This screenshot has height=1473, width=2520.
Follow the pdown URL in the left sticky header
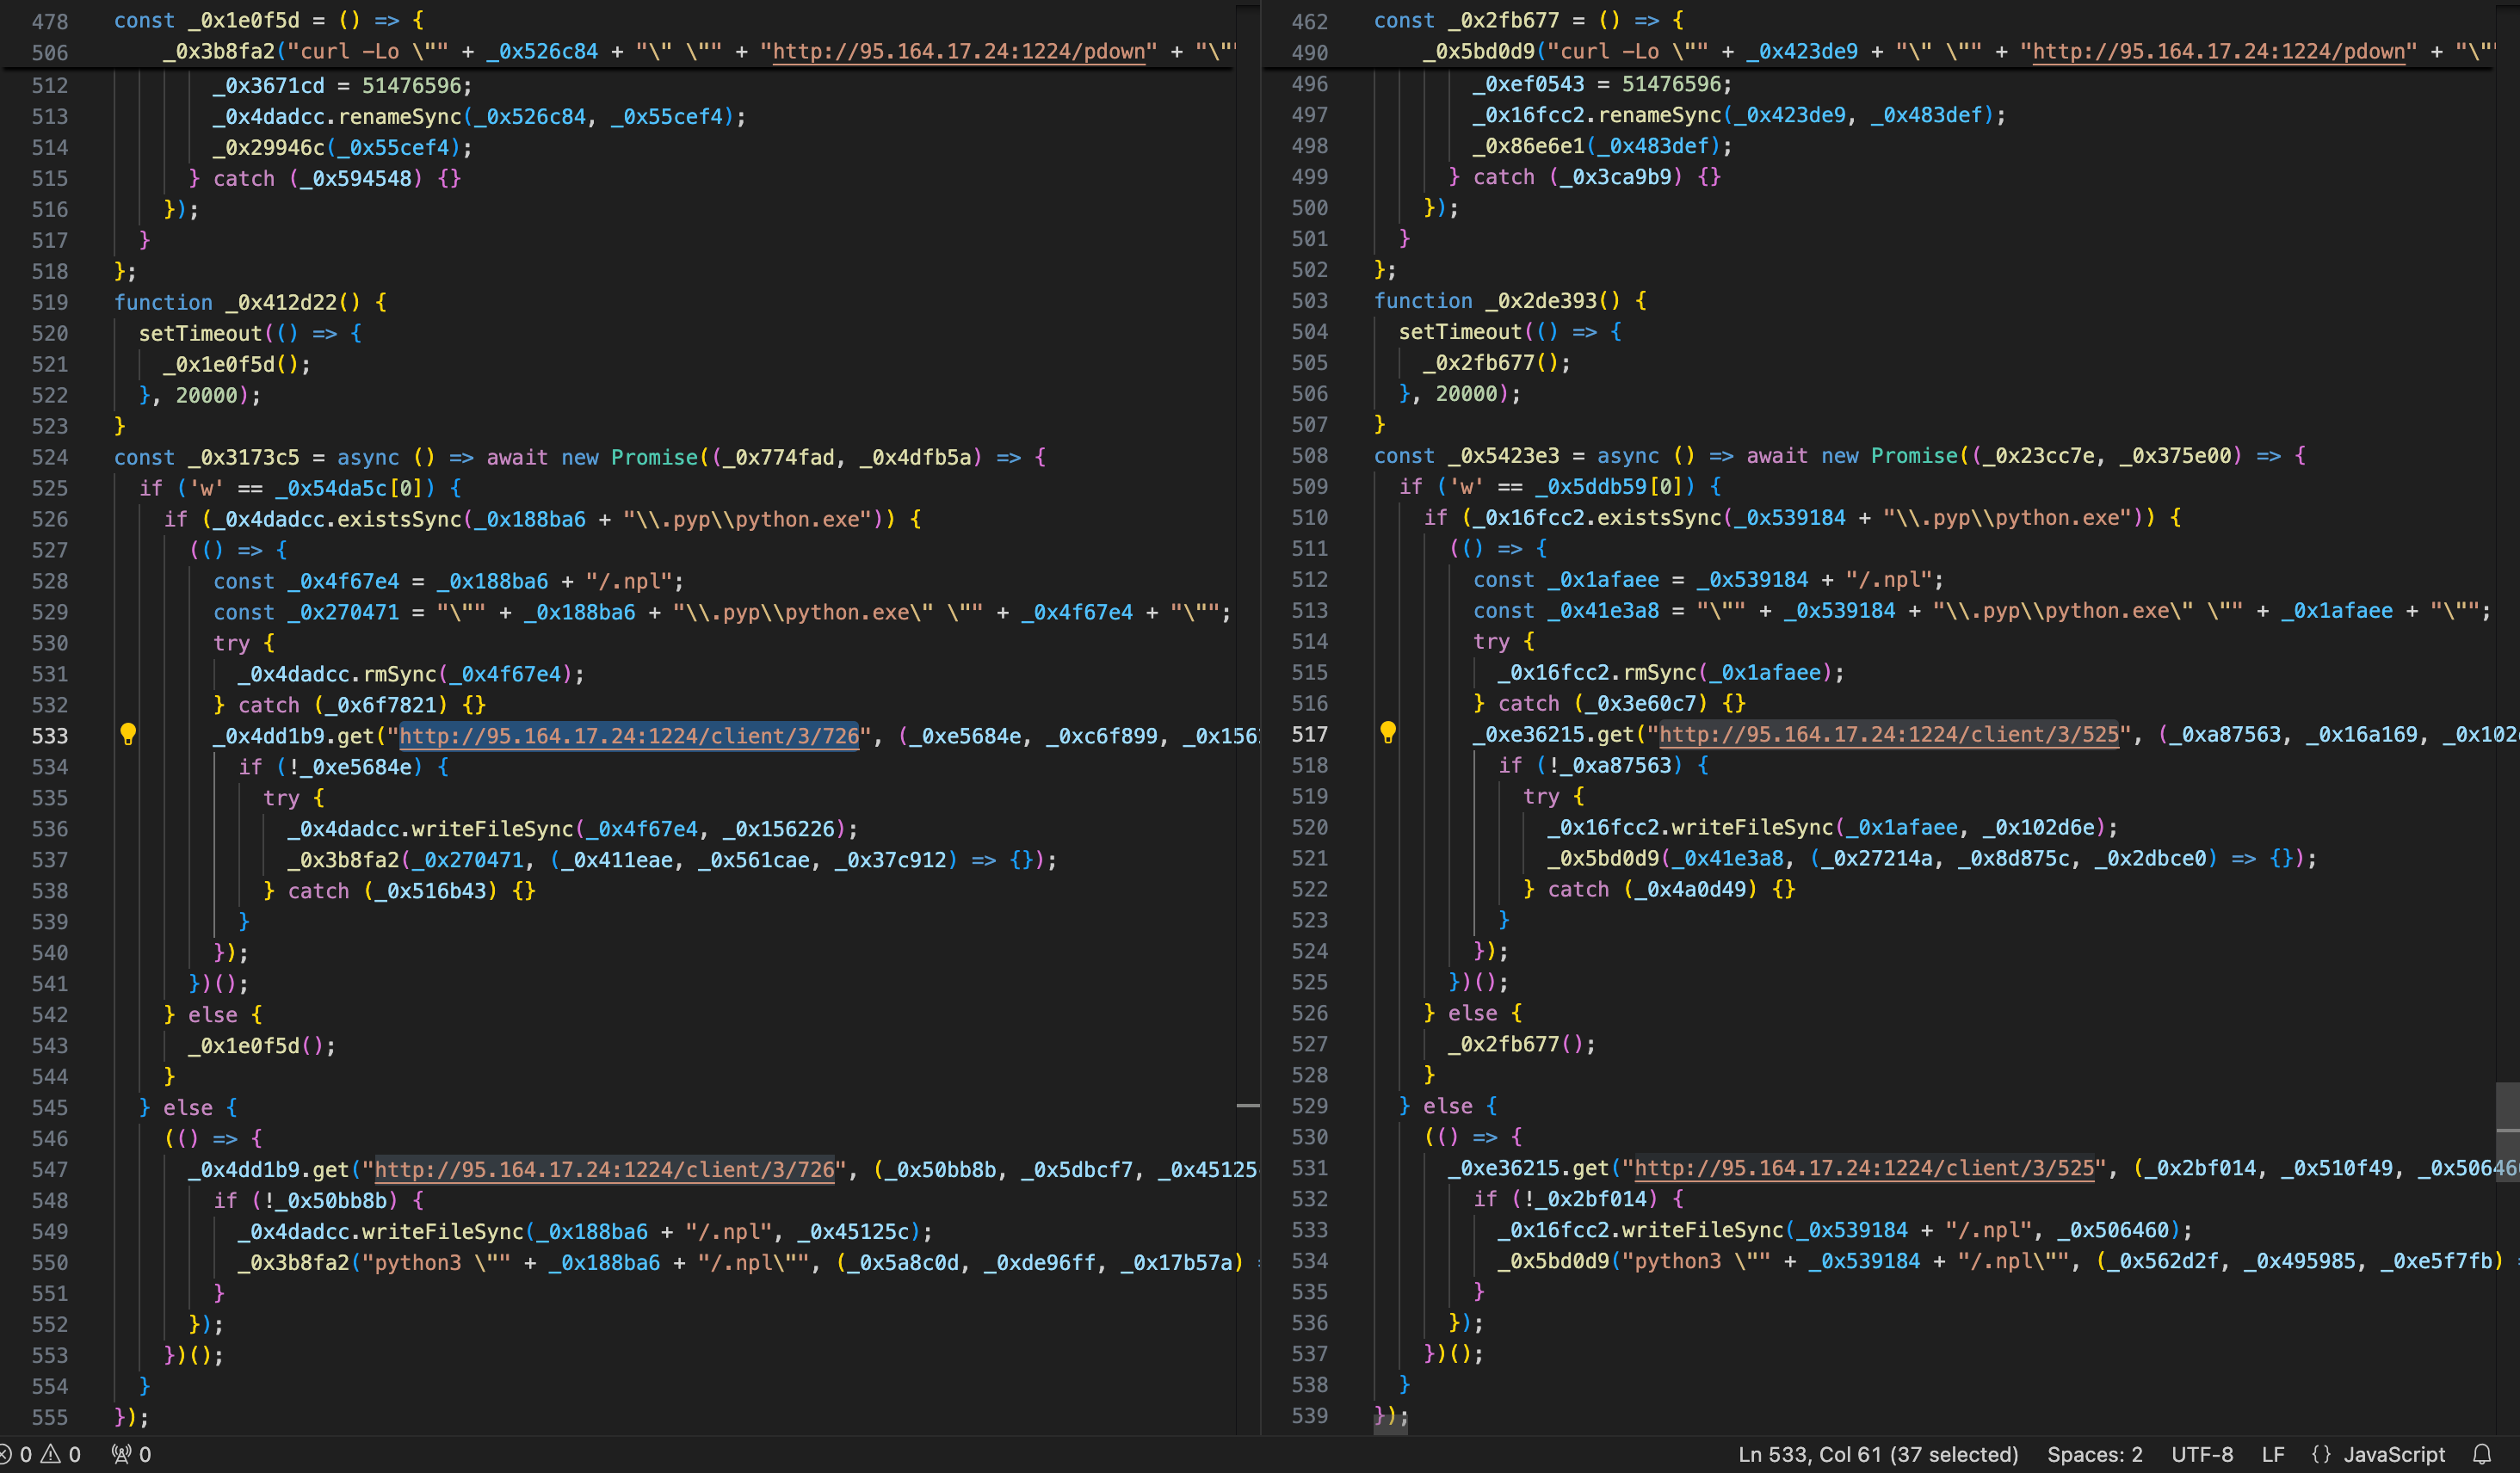(958, 51)
